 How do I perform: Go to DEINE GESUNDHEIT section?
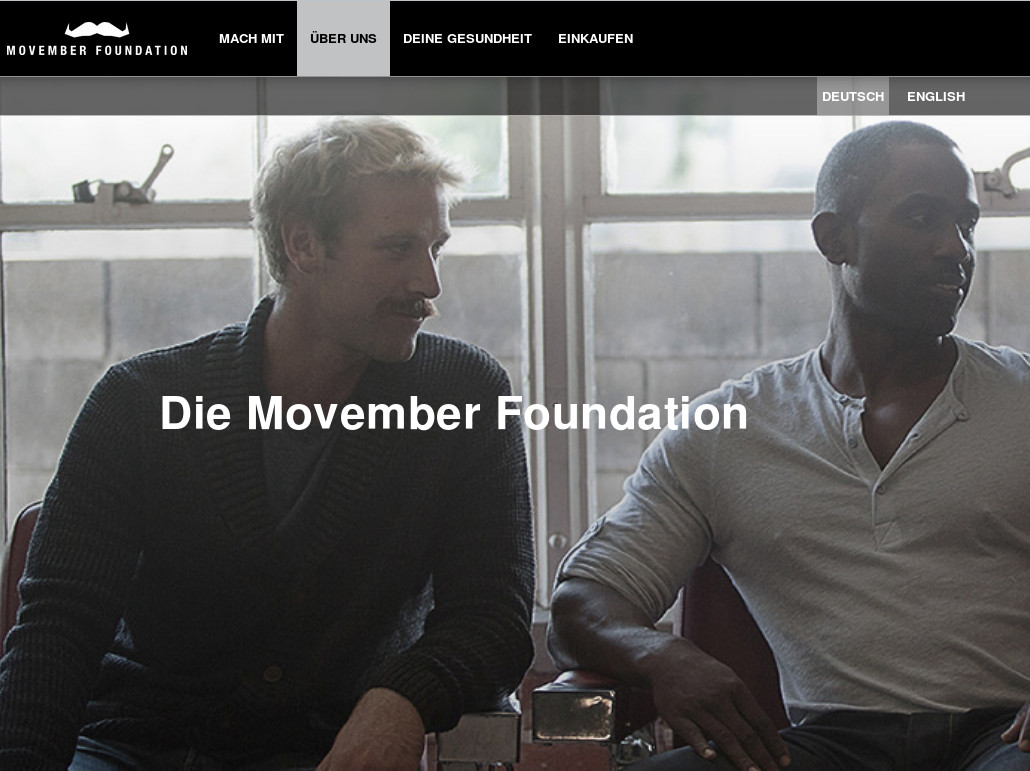(x=468, y=39)
